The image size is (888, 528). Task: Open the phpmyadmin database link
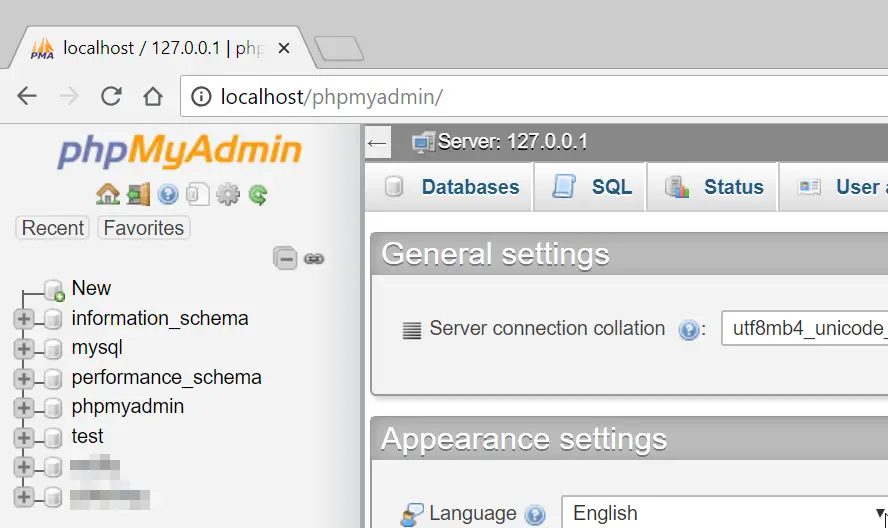(x=127, y=407)
